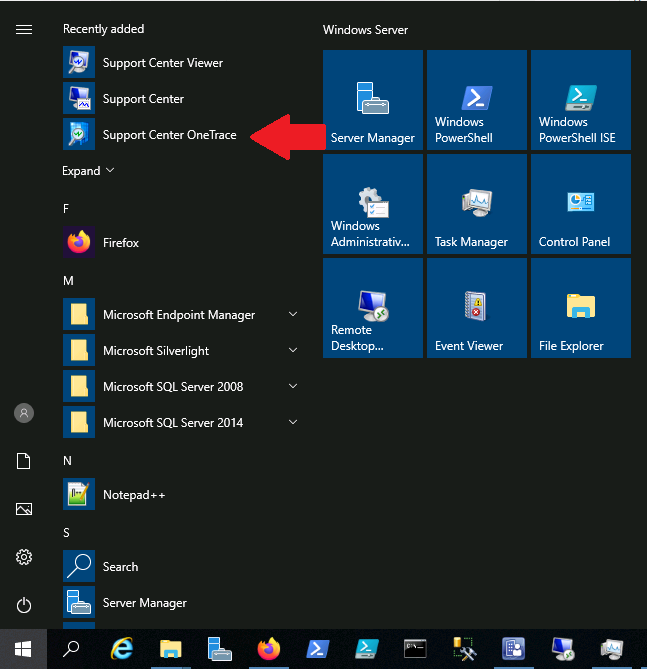Open Remote Desktop Connection tile
Image resolution: width=647 pixels, height=669 pixels.
point(373,308)
